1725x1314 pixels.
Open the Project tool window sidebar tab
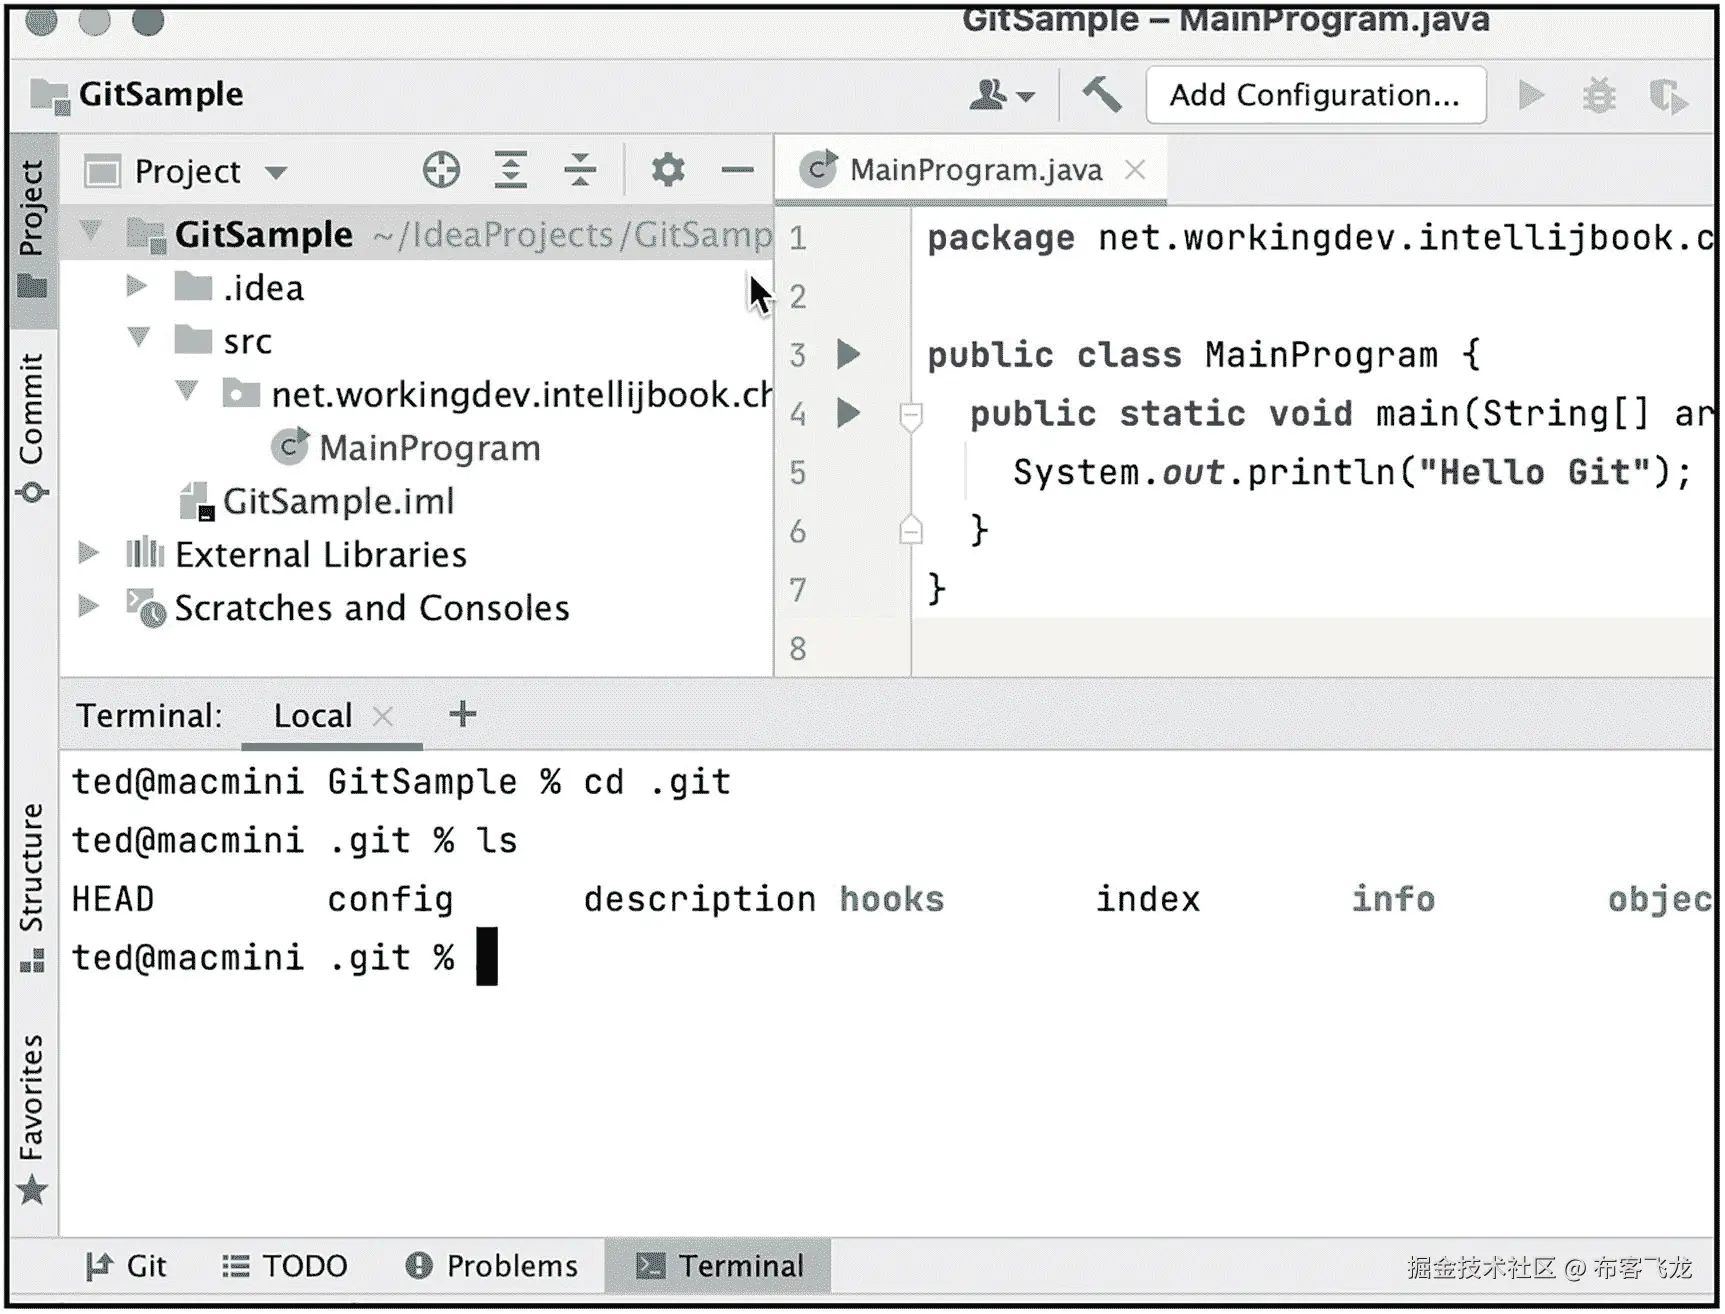point(32,231)
